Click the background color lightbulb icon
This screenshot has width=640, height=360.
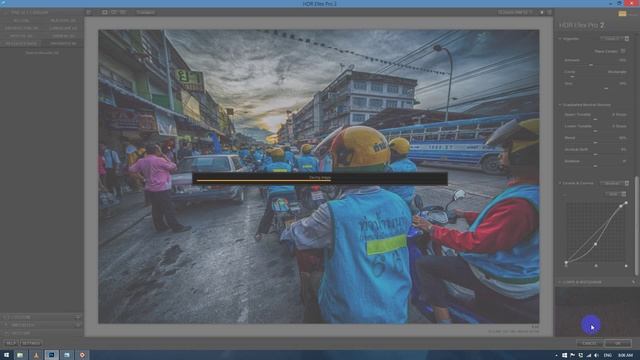(542, 13)
